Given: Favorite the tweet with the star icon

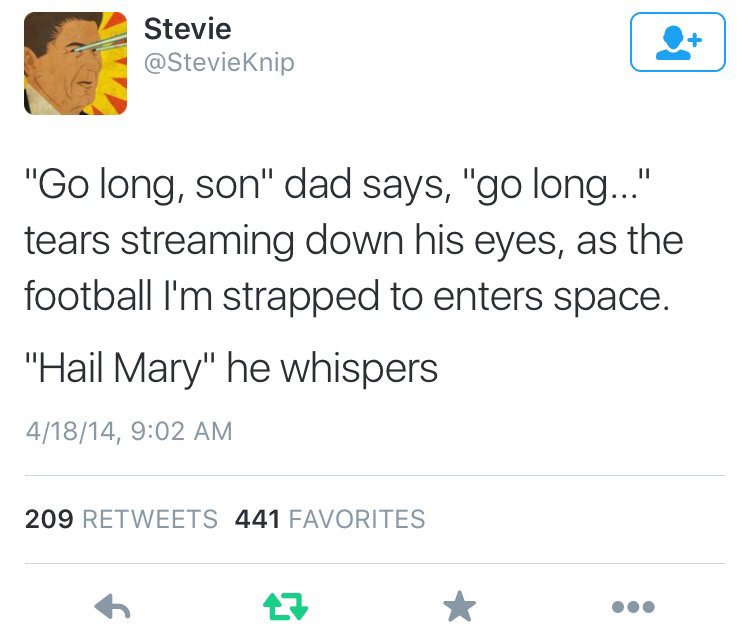Looking at the screenshot, I should [x=461, y=606].
